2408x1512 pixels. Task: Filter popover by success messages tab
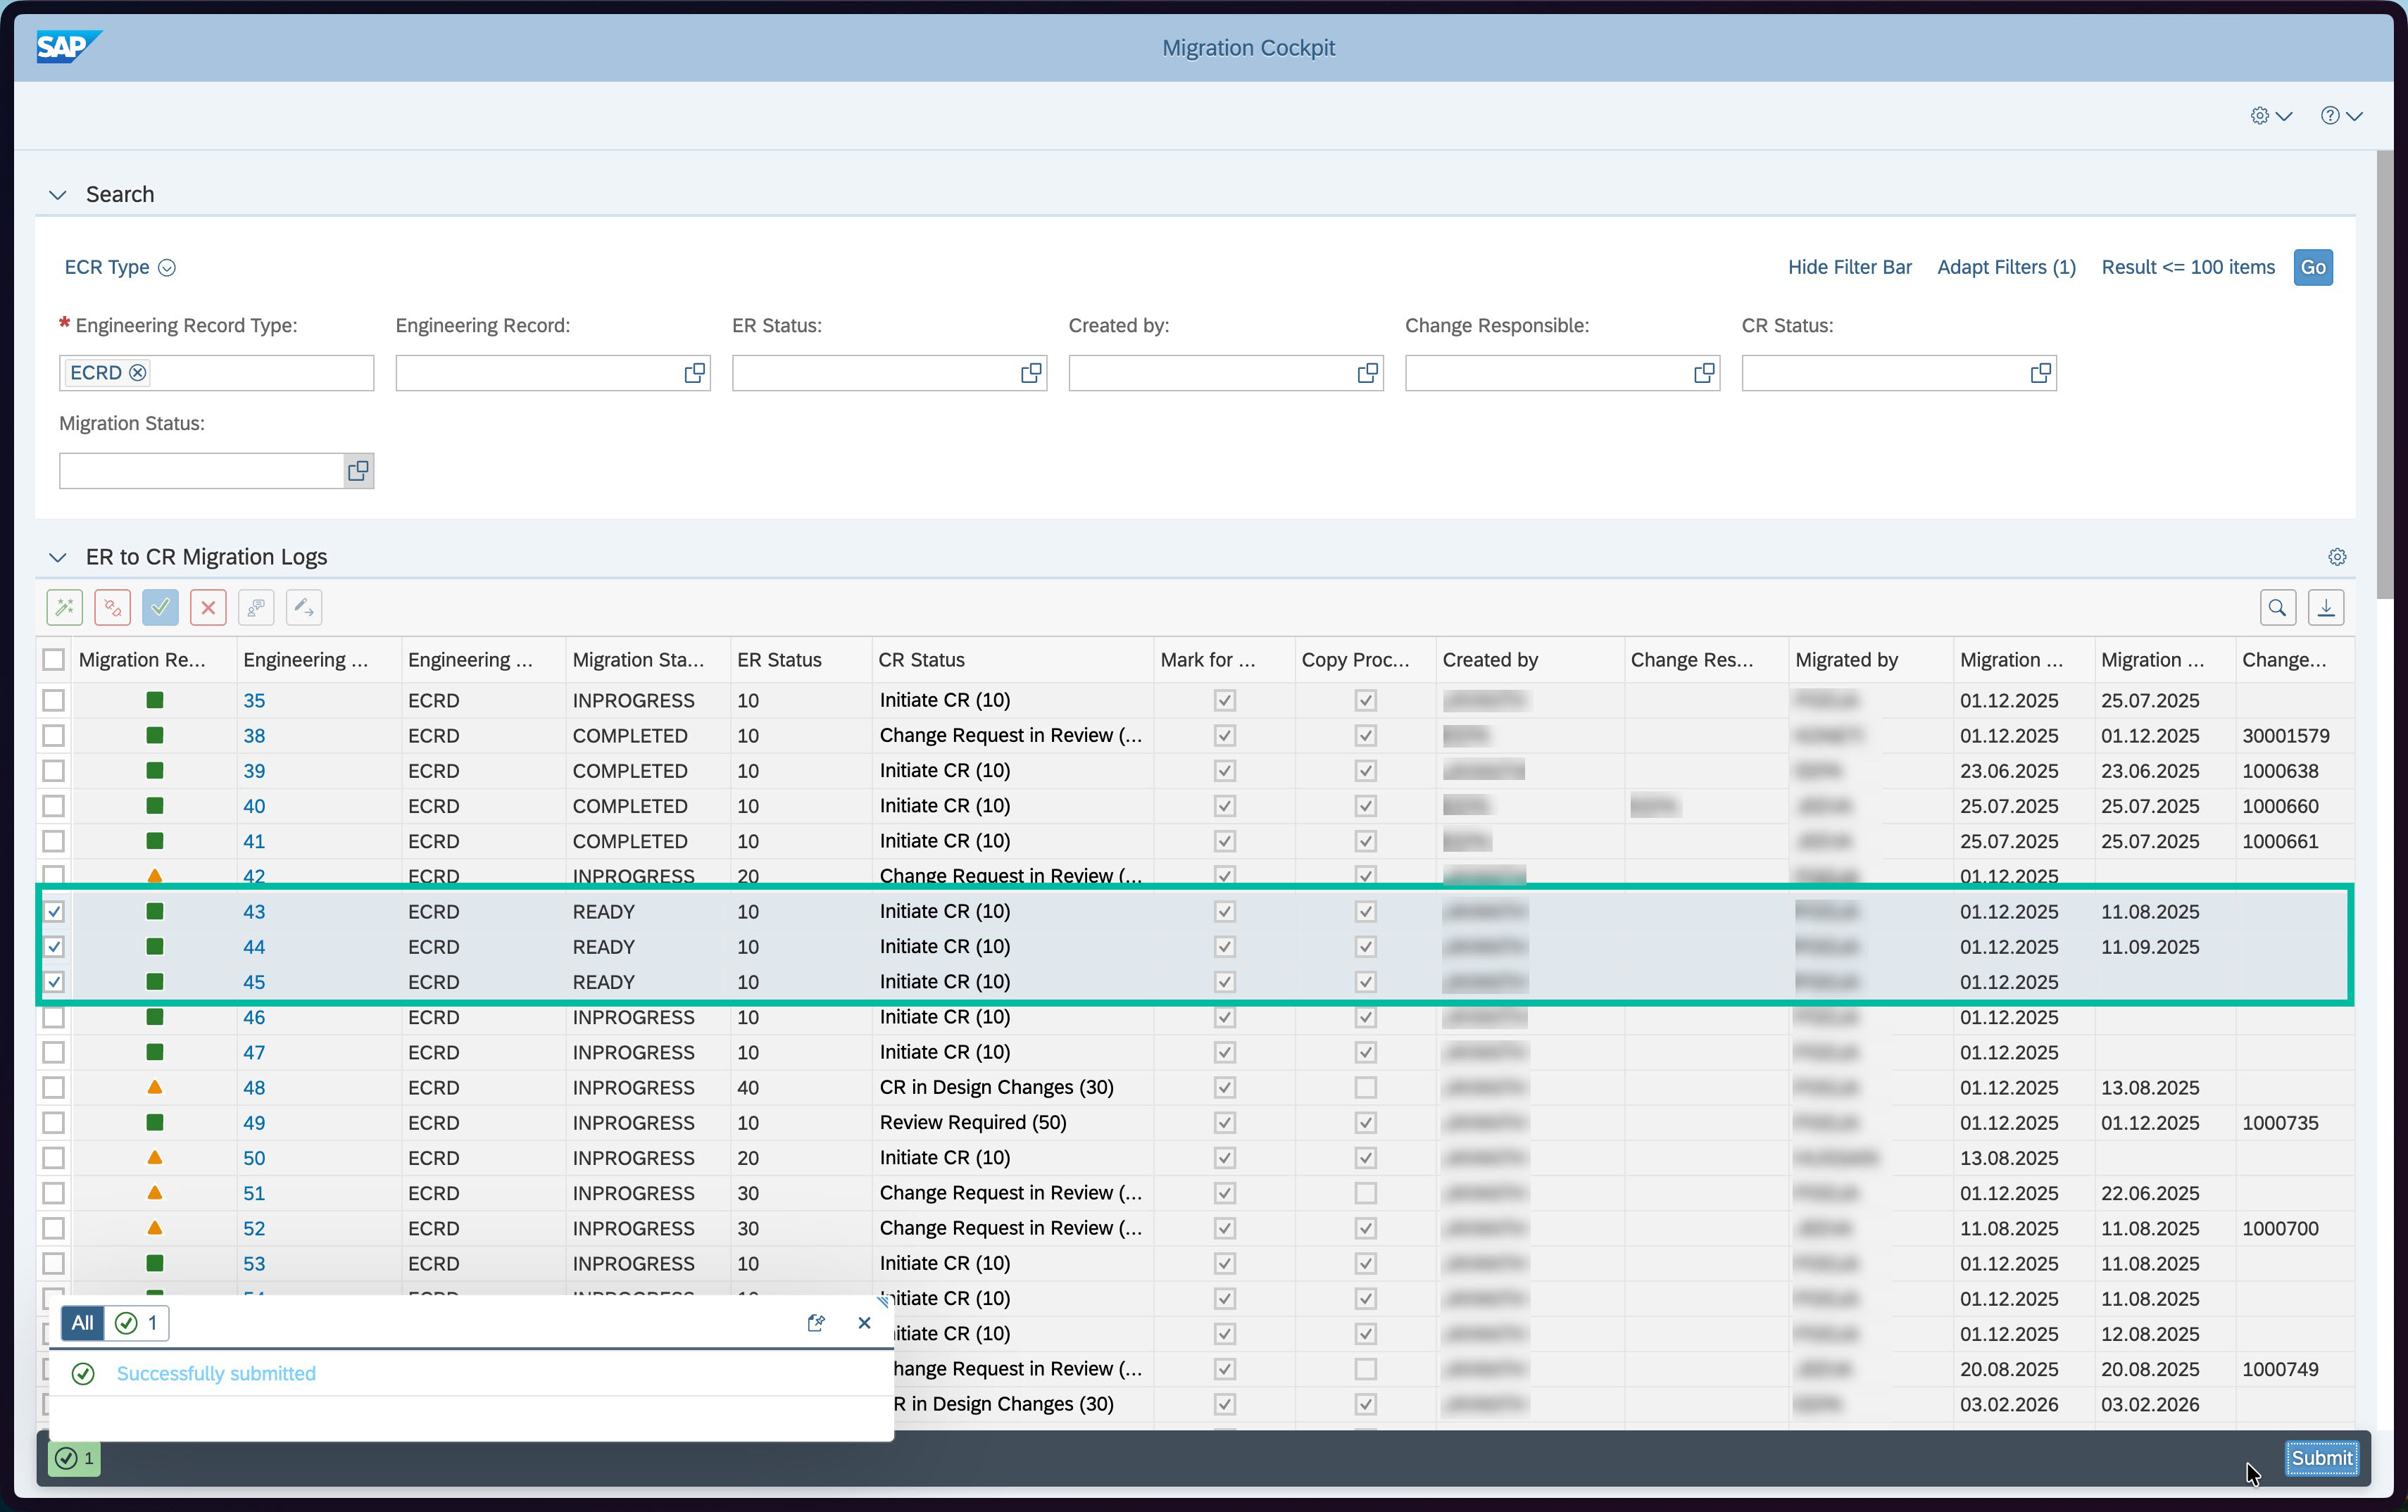click(136, 1323)
